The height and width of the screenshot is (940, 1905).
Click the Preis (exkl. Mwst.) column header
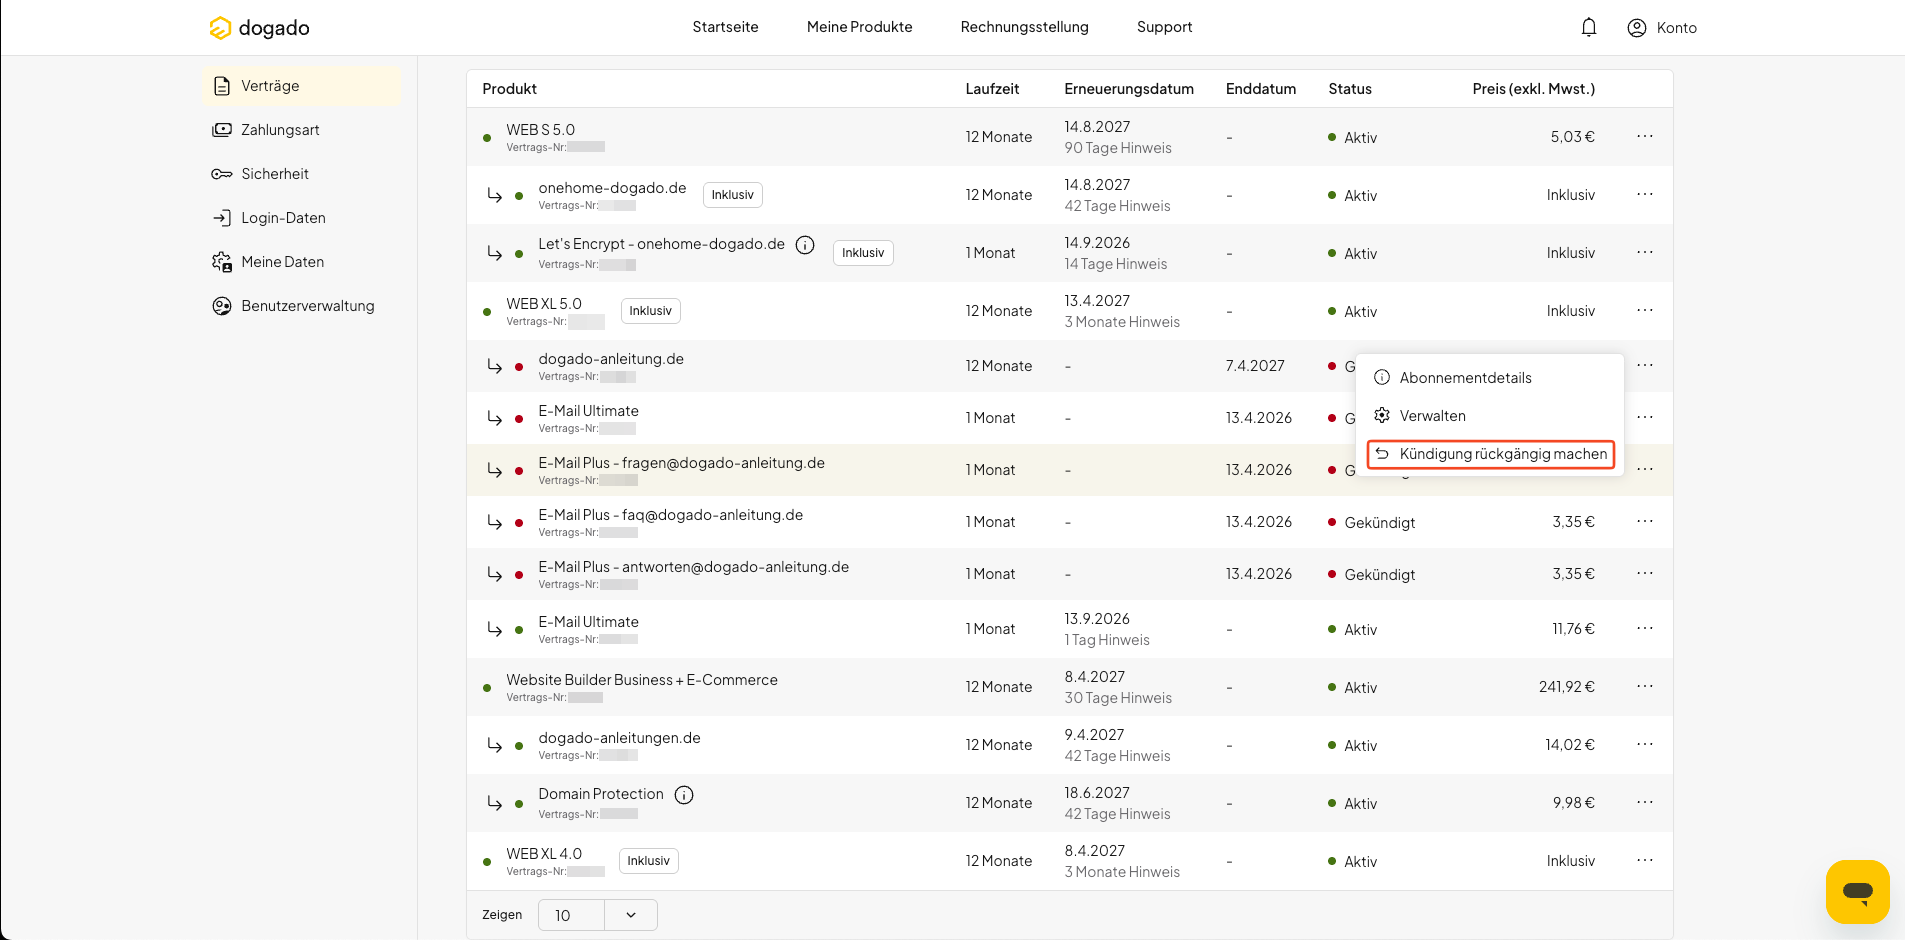[x=1534, y=89]
